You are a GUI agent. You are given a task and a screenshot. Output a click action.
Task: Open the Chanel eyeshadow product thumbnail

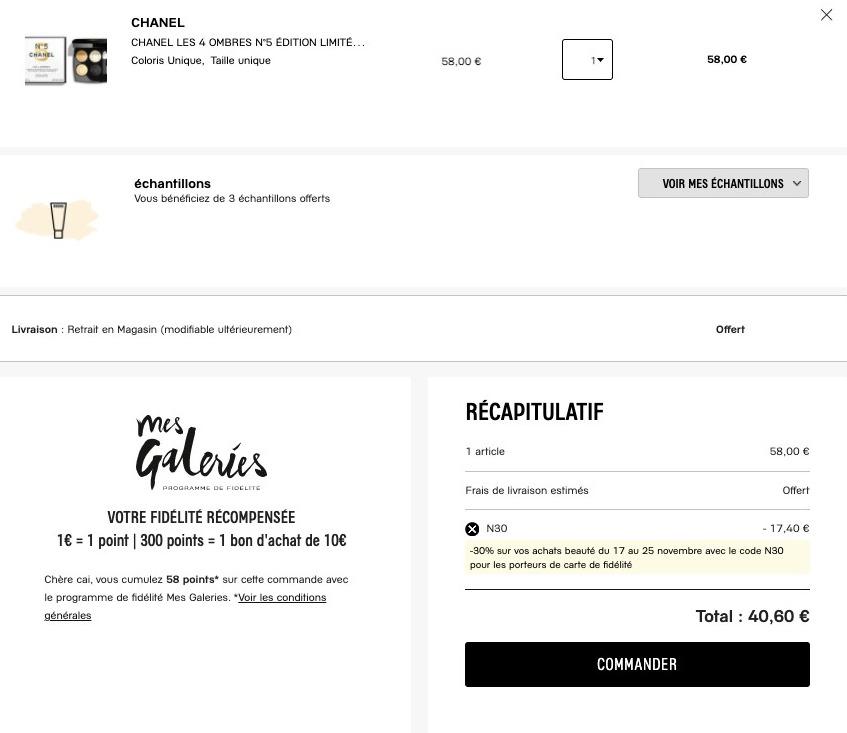click(66, 60)
